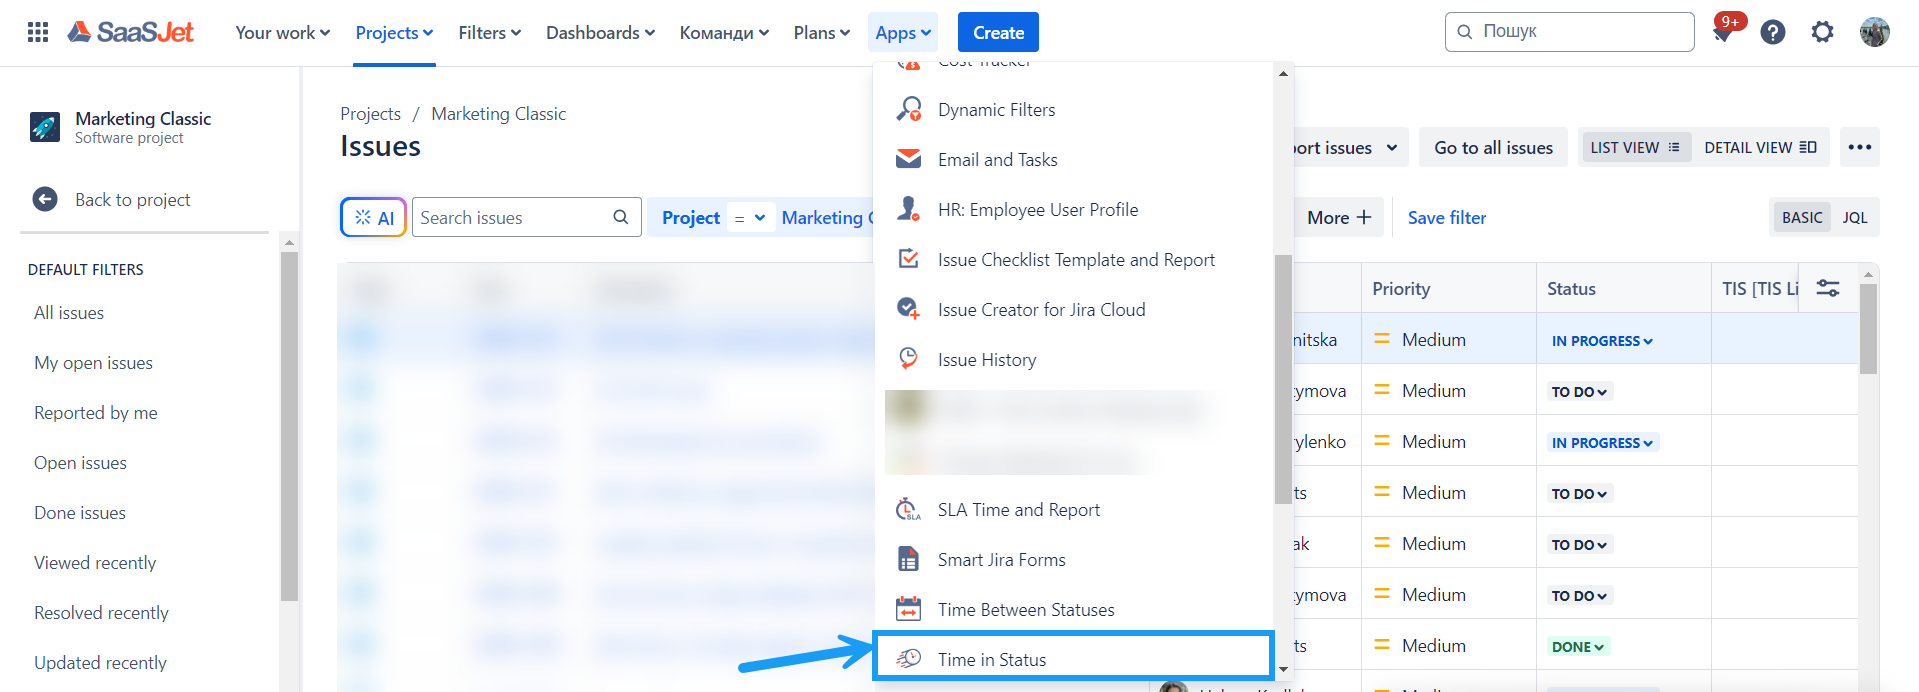This screenshot has width=1919, height=692.
Task: Click the Marketing Classic project rocket icon
Action: [x=45, y=127]
